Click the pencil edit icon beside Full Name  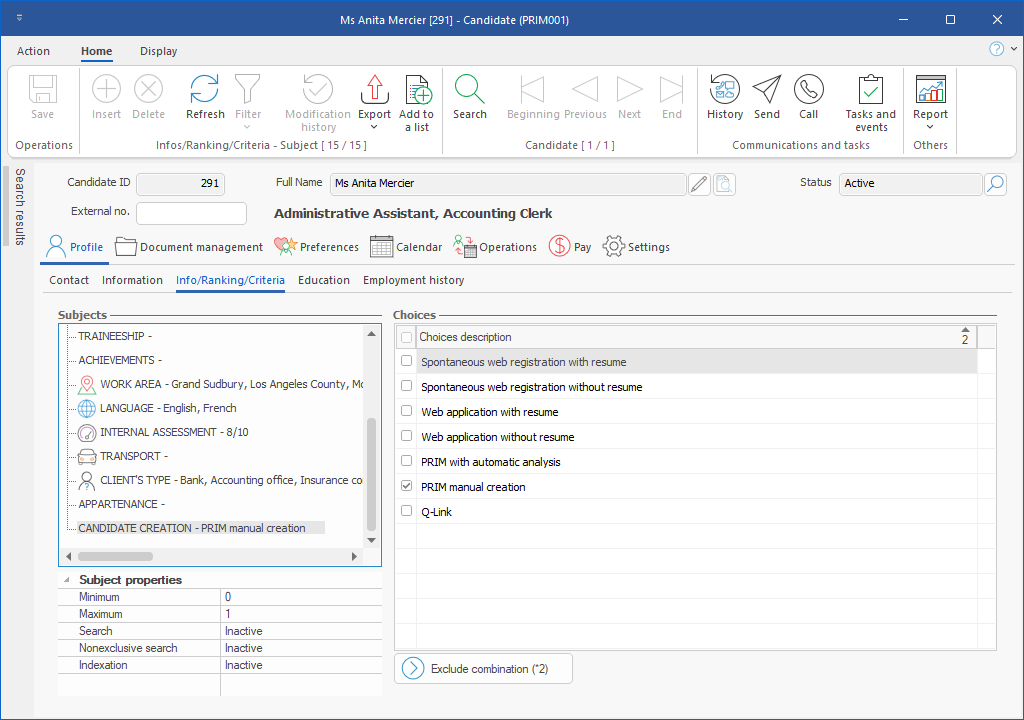point(699,184)
